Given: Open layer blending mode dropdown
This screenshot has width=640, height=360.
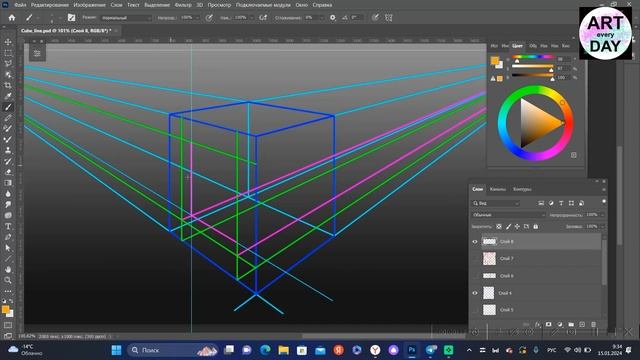Looking at the screenshot, I should click(508, 215).
